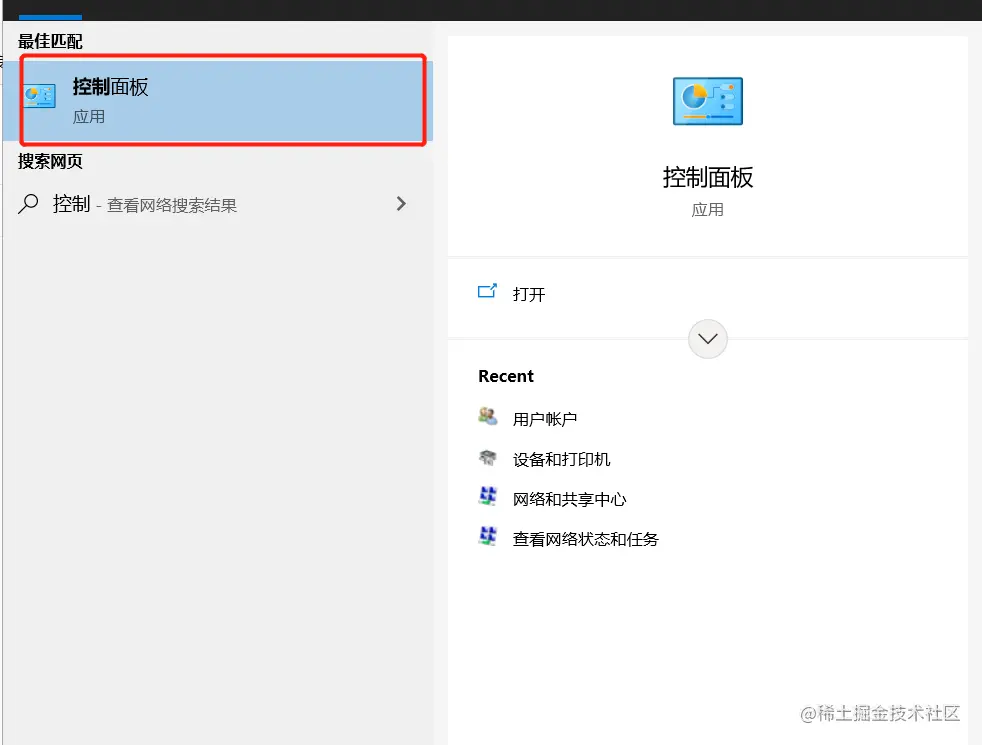Screen dimensions: 982x745
Task: Click the 搜索网页 section header
Action: tap(50, 162)
